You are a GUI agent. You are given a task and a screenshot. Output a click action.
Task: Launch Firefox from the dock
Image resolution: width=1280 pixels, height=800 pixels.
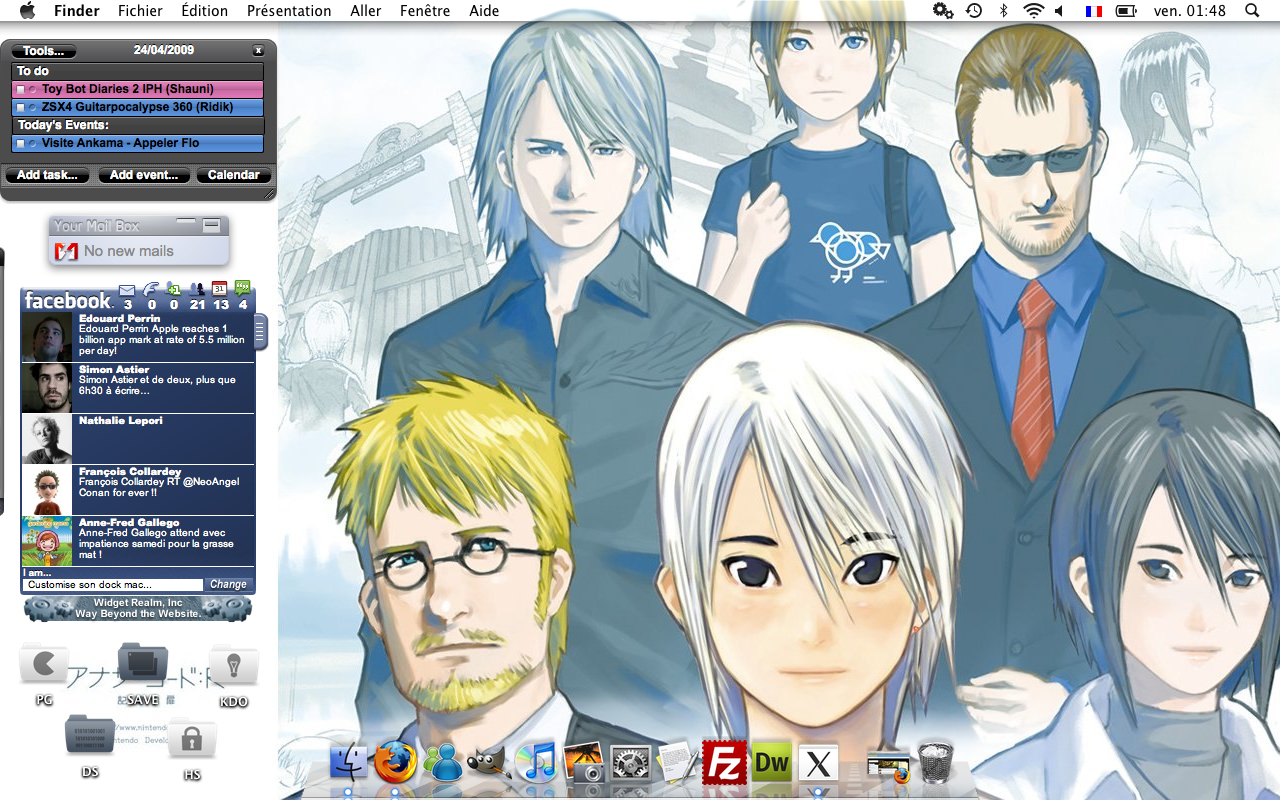[396, 763]
